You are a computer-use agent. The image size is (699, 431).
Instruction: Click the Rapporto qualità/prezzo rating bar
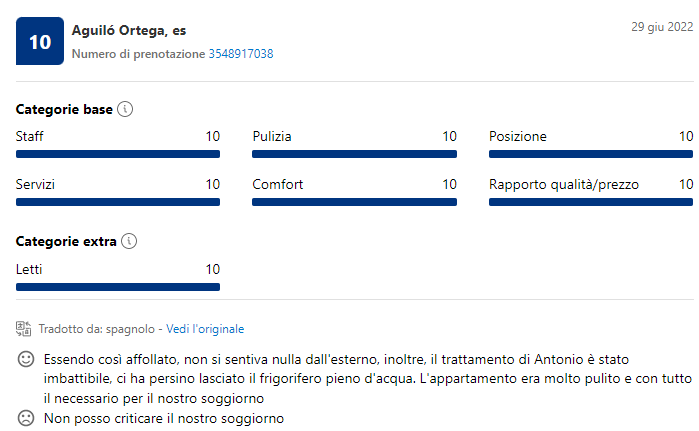[590, 202]
